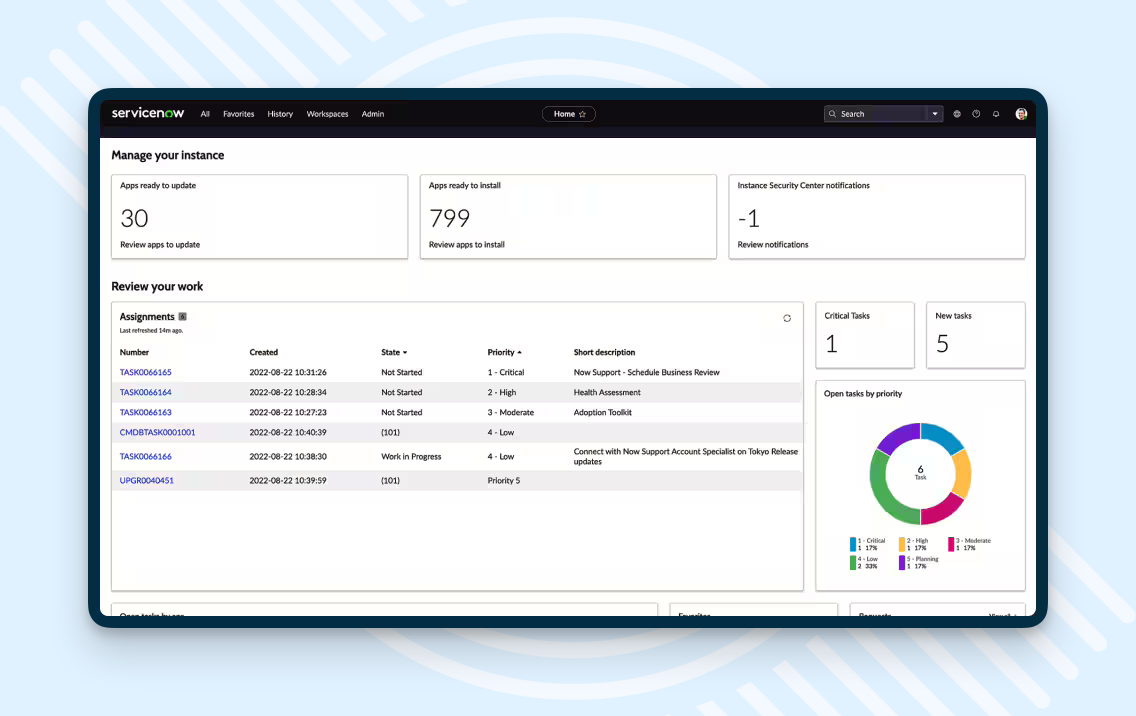Image resolution: width=1136 pixels, height=716 pixels.
Task: Open the Workspaces menu
Action: point(327,114)
